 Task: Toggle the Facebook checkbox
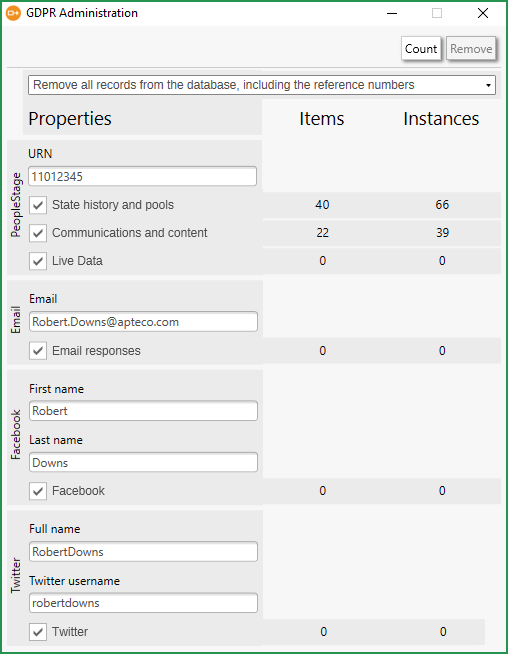38,491
